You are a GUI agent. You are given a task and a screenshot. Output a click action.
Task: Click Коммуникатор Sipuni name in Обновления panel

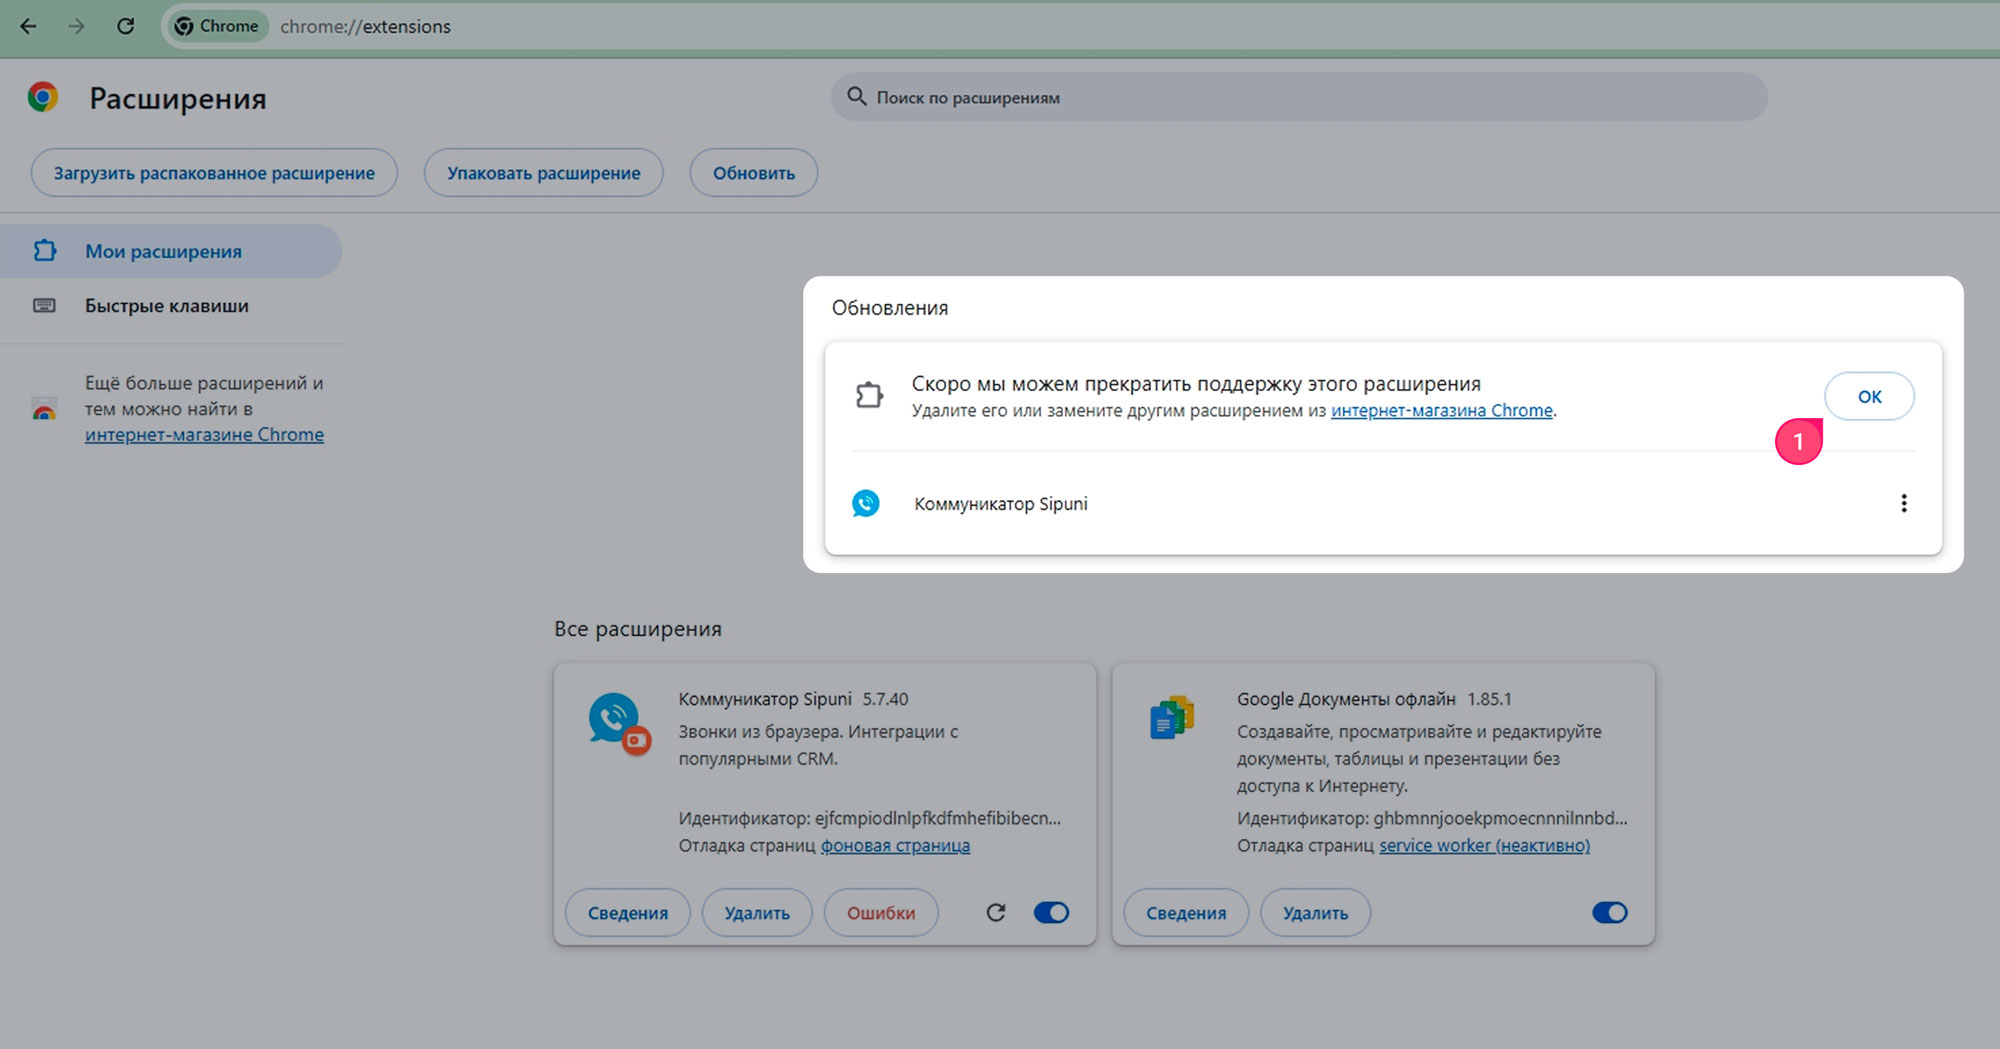point(1001,504)
